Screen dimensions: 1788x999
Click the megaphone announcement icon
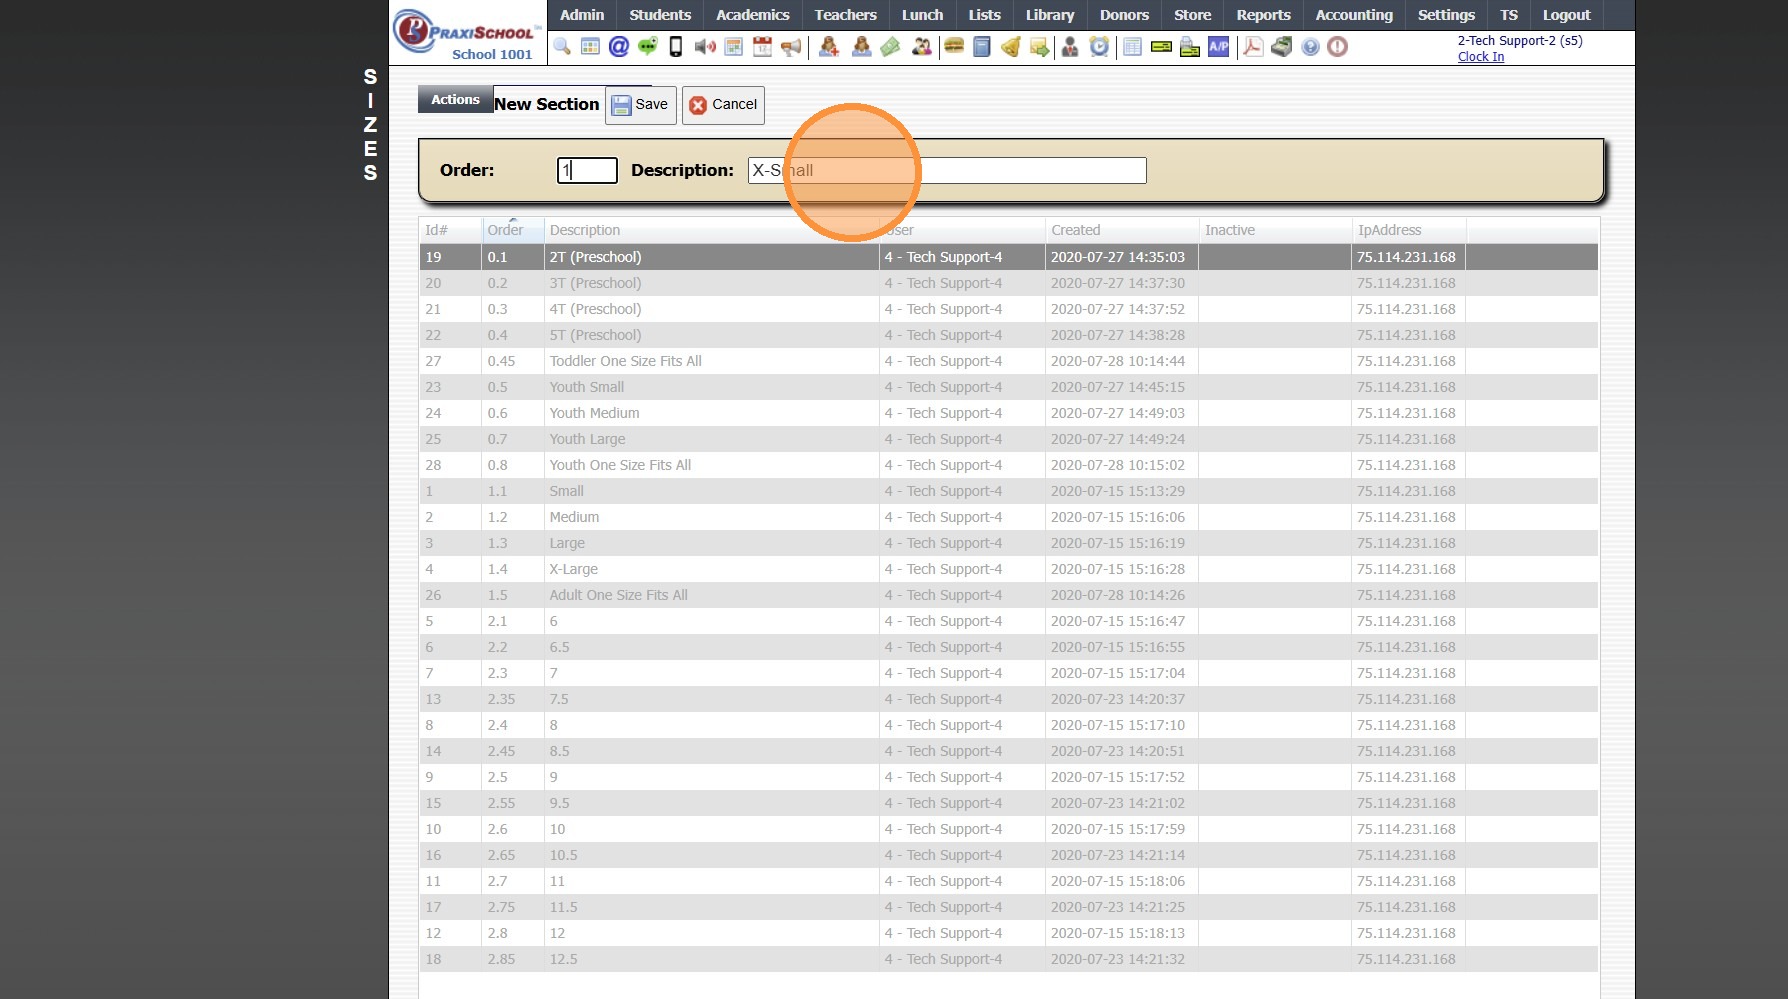(791, 47)
